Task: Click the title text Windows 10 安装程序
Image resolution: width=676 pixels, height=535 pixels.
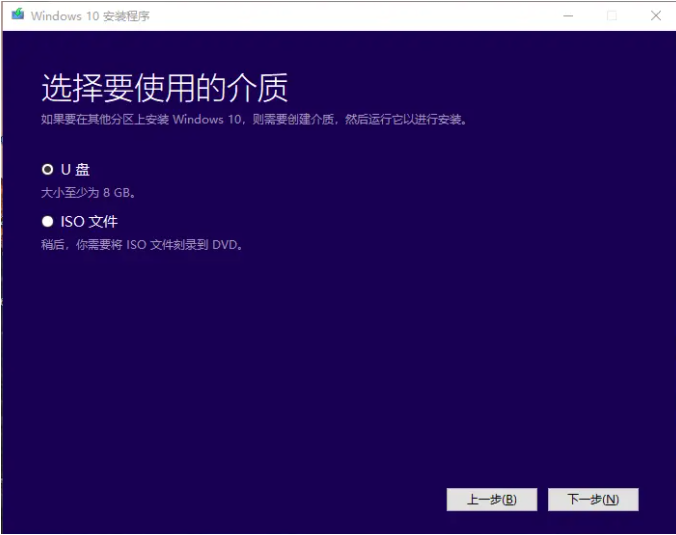Action: [90, 16]
